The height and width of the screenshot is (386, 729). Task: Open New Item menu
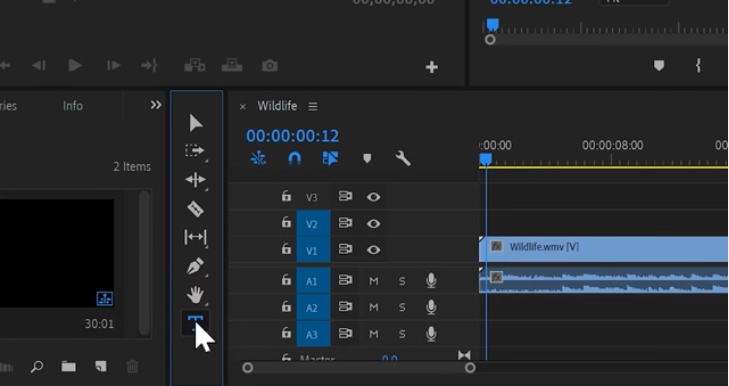coord(100,366)
